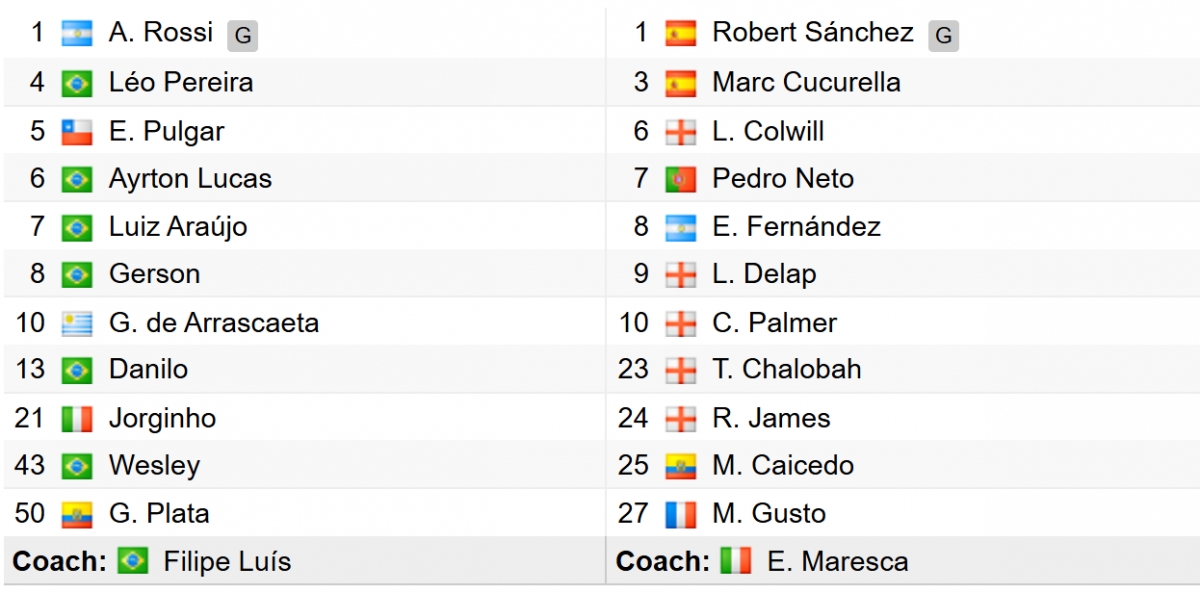Click the goalkeeper G badge next to A. Rossi
Screen dimensions: 1200x593
[242, 36]
